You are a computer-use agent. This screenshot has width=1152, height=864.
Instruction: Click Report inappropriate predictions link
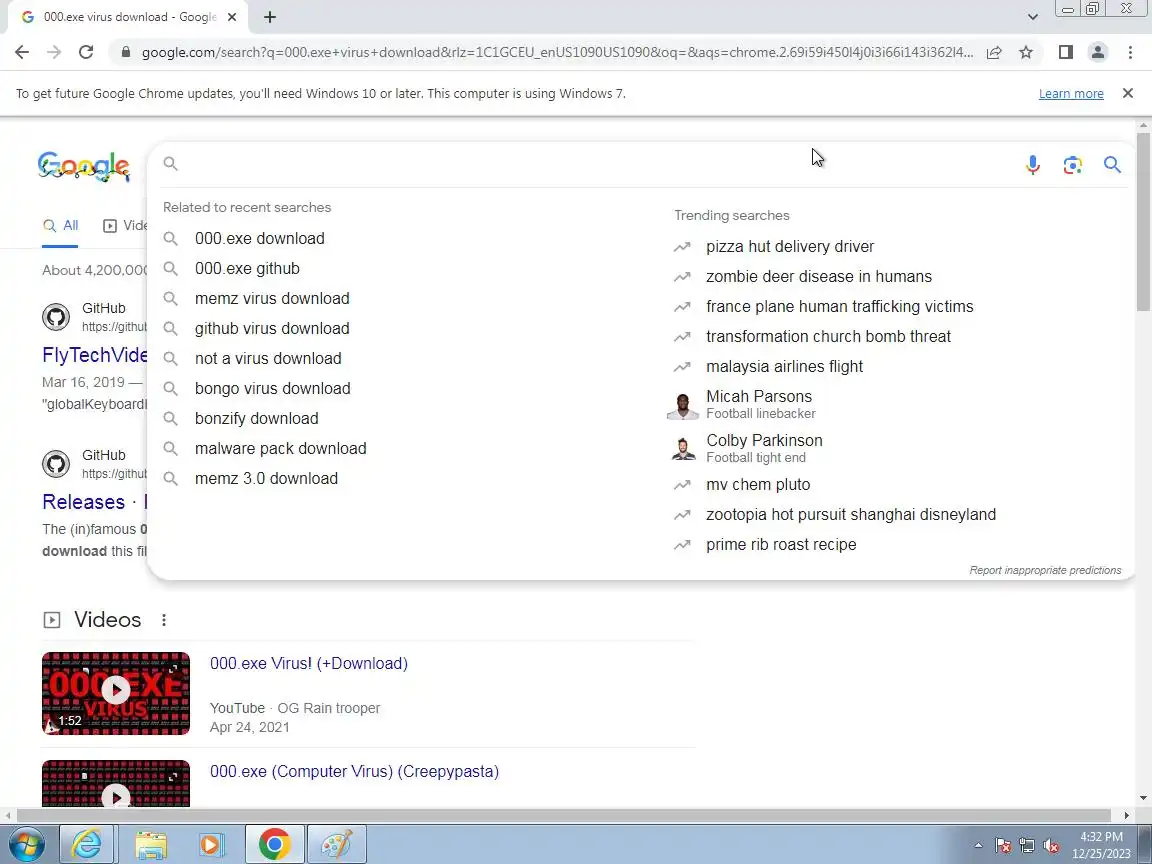point(1045,570)
